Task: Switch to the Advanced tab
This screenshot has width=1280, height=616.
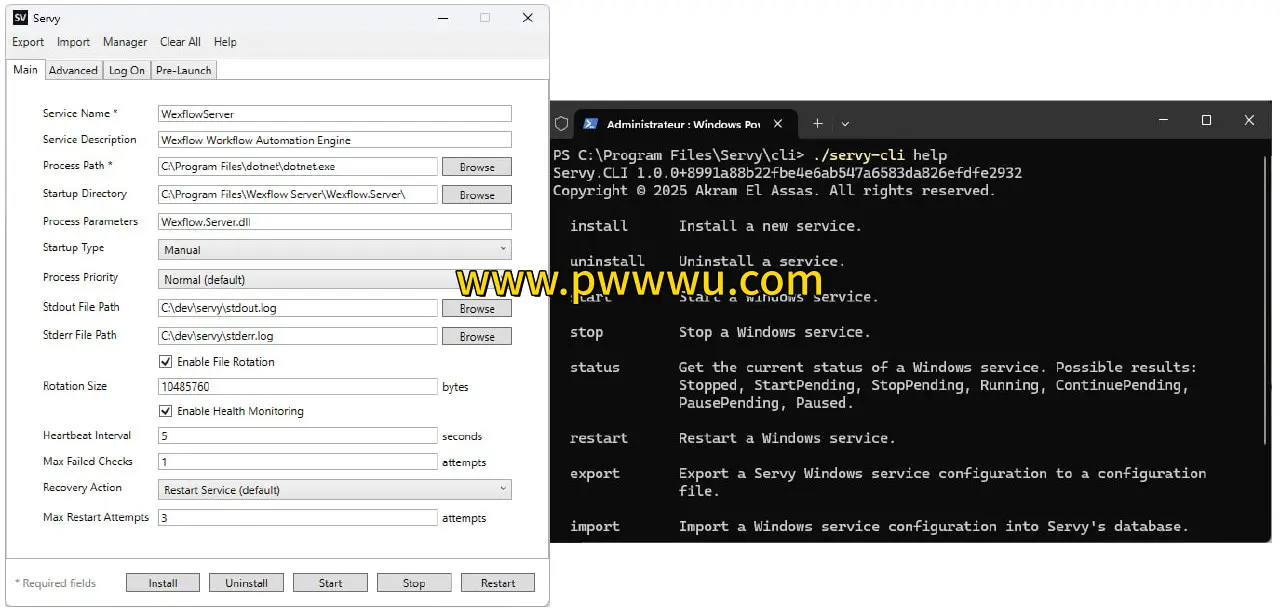Action: click(x=73, y=70)
